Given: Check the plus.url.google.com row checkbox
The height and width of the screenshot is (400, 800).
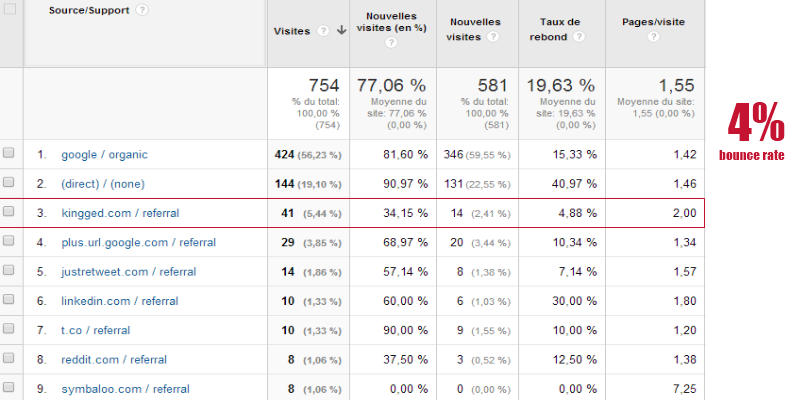Looking at the screenshot, I should pos(8,240).
